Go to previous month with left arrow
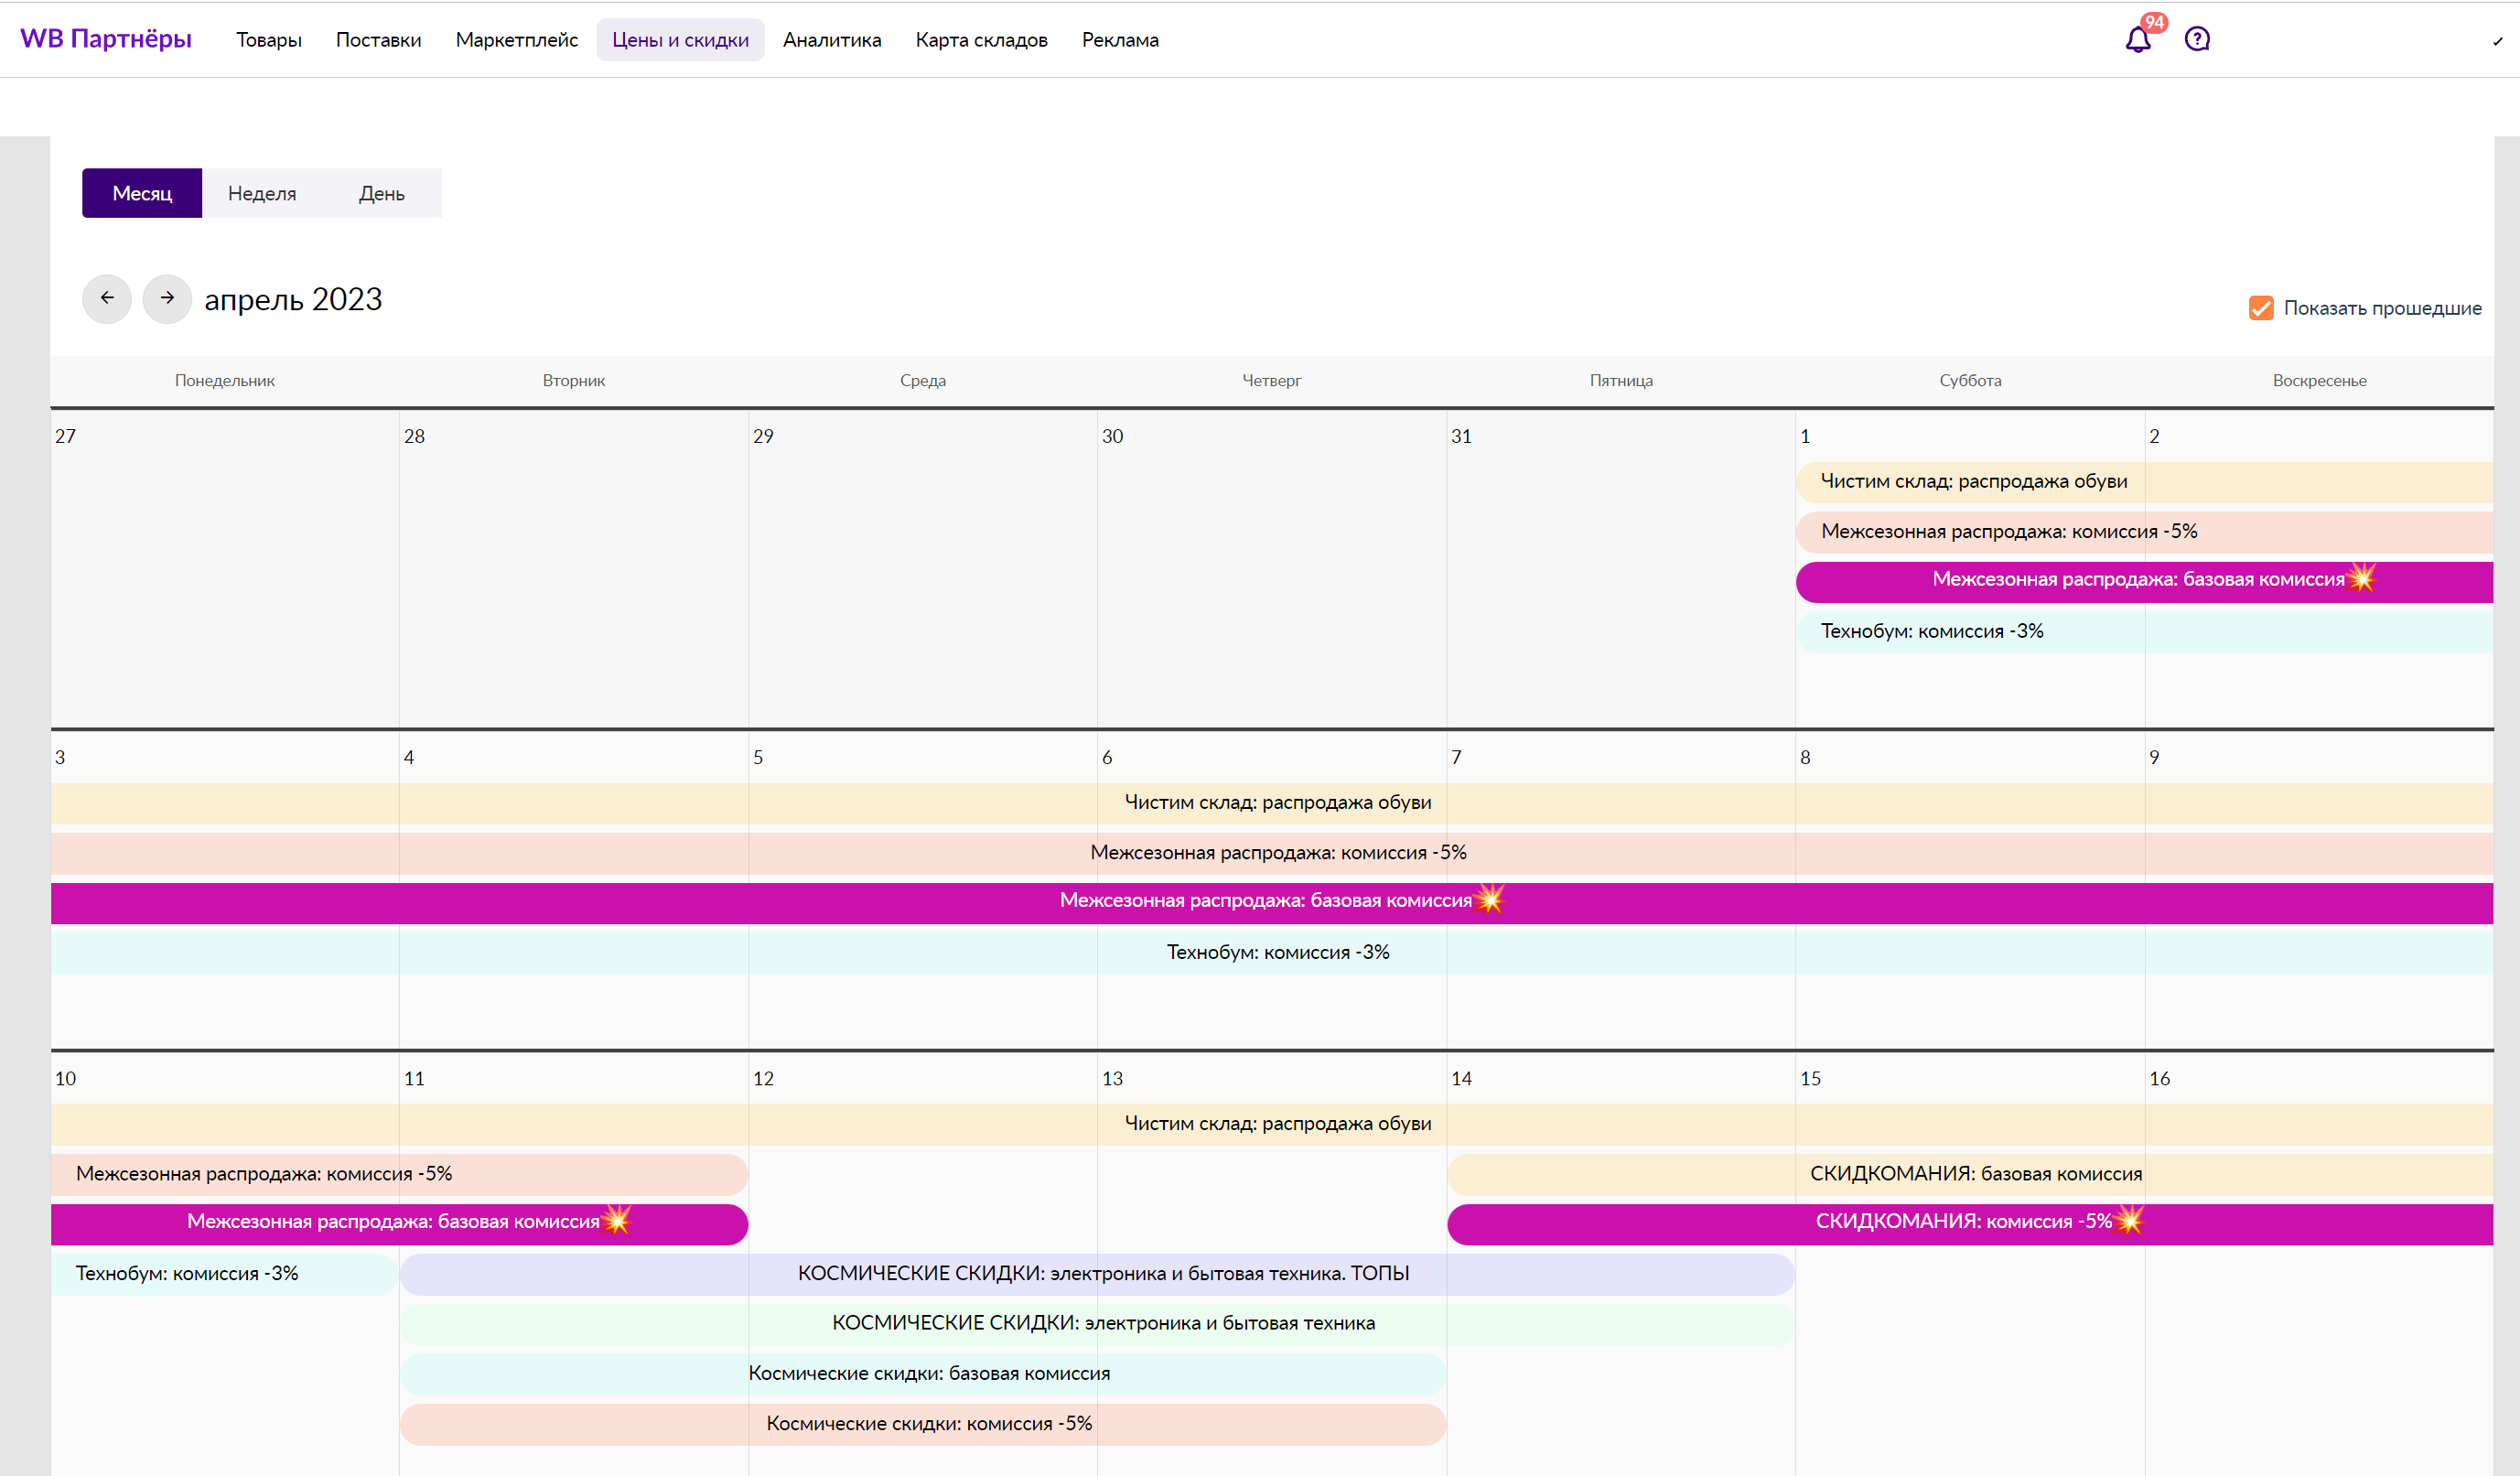2520x1476 pixels. pyautogui.click(x=107, y=298)
